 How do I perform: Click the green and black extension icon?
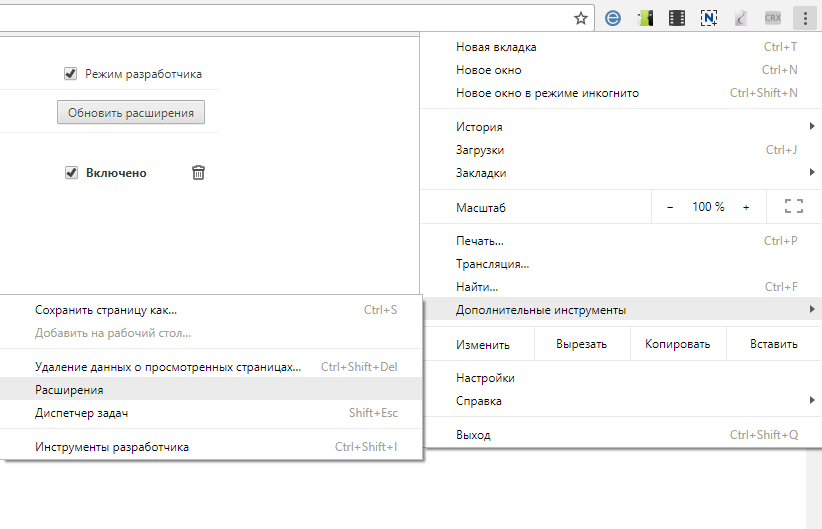tap(645, 18)
